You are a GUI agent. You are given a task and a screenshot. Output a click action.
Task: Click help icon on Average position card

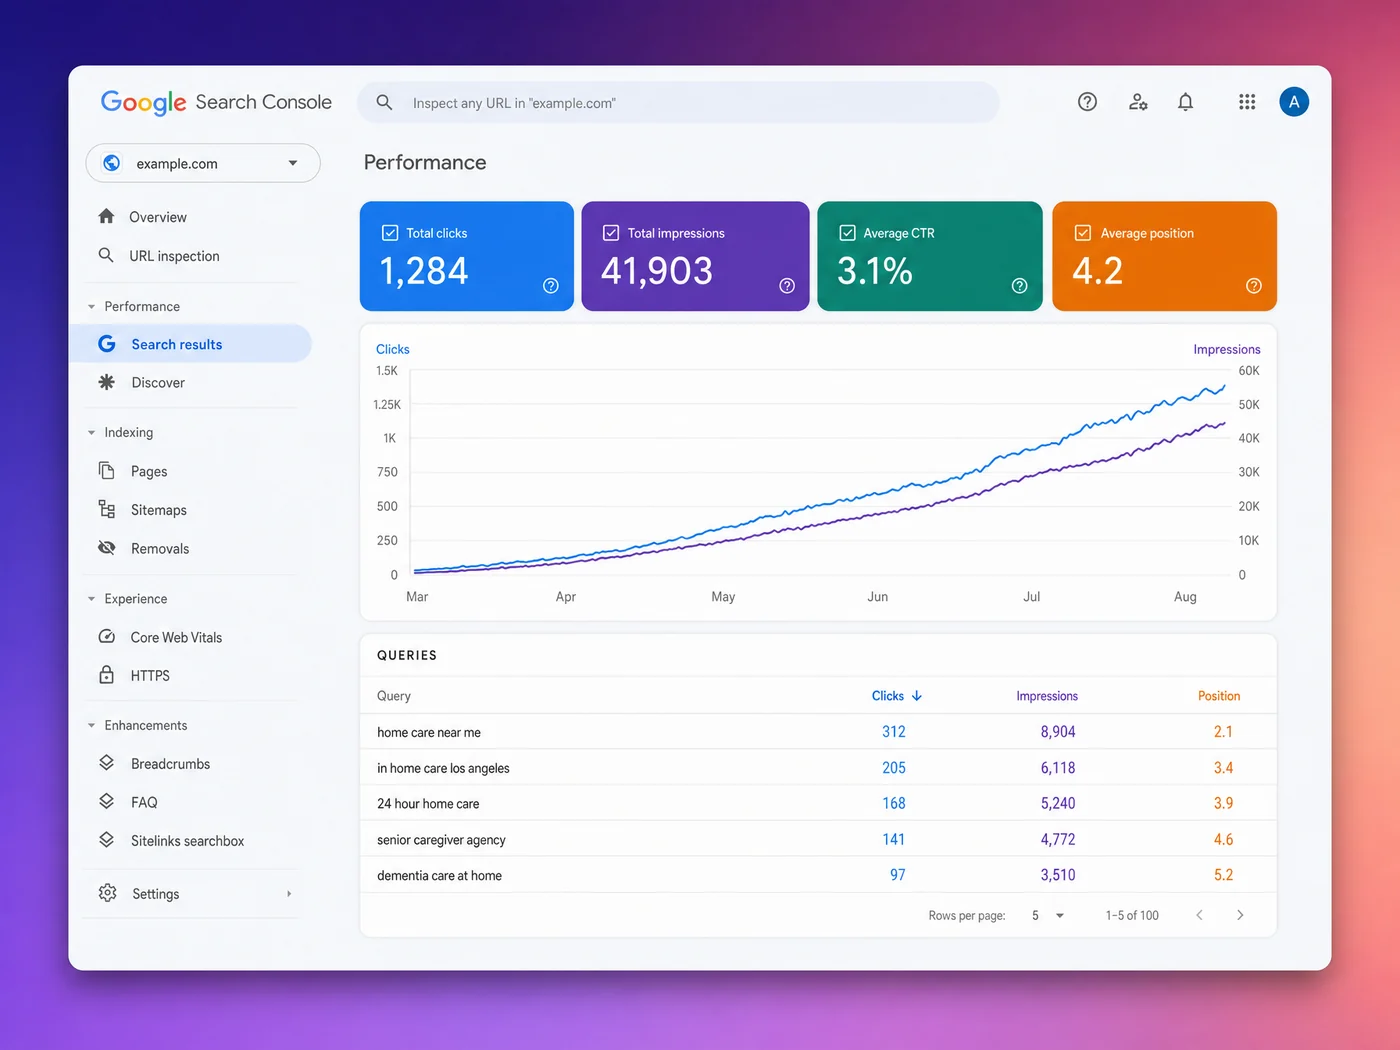1254,286
